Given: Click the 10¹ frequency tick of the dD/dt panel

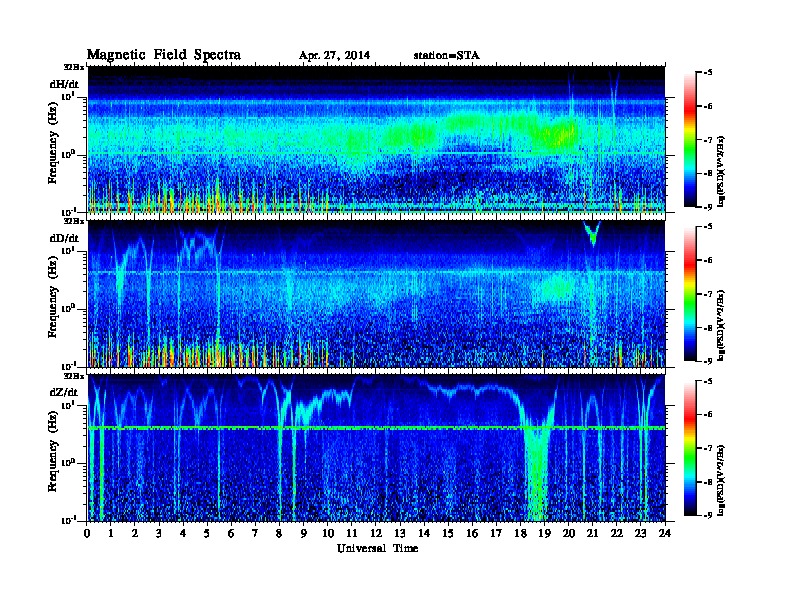Looking at the screenshot, I should (68, 250).
